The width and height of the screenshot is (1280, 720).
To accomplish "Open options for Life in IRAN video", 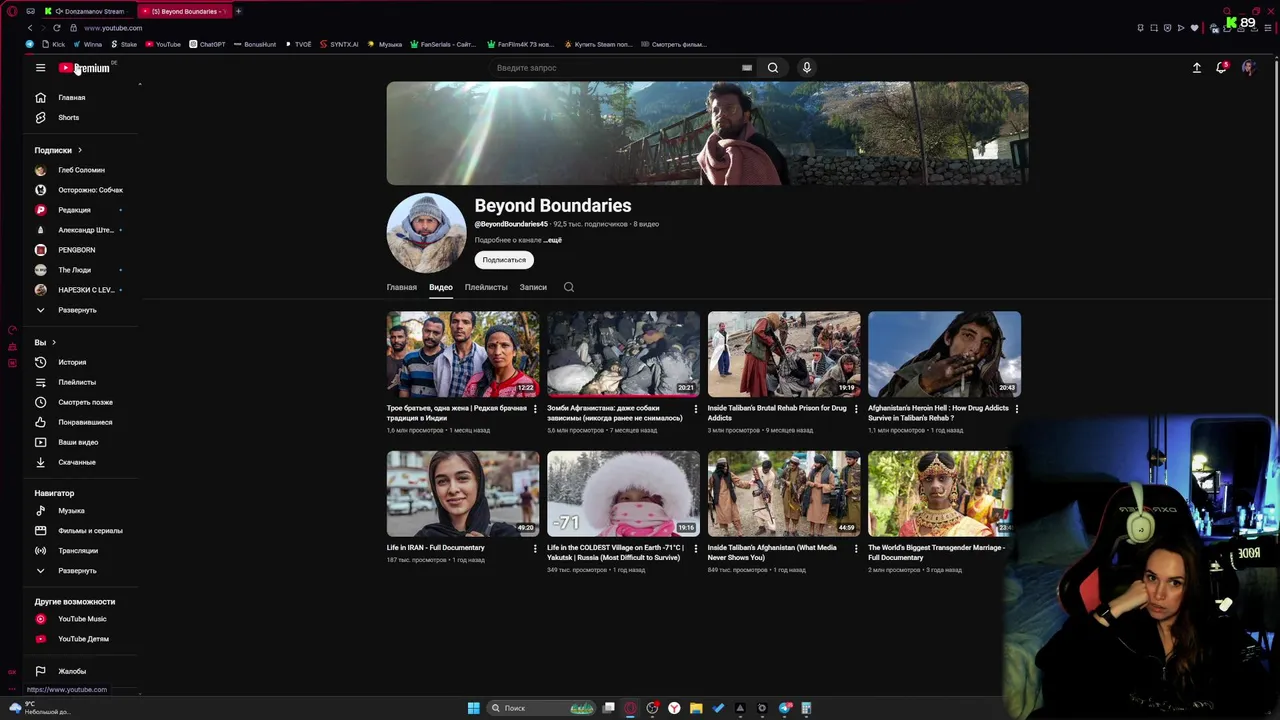I will (535, 549).
